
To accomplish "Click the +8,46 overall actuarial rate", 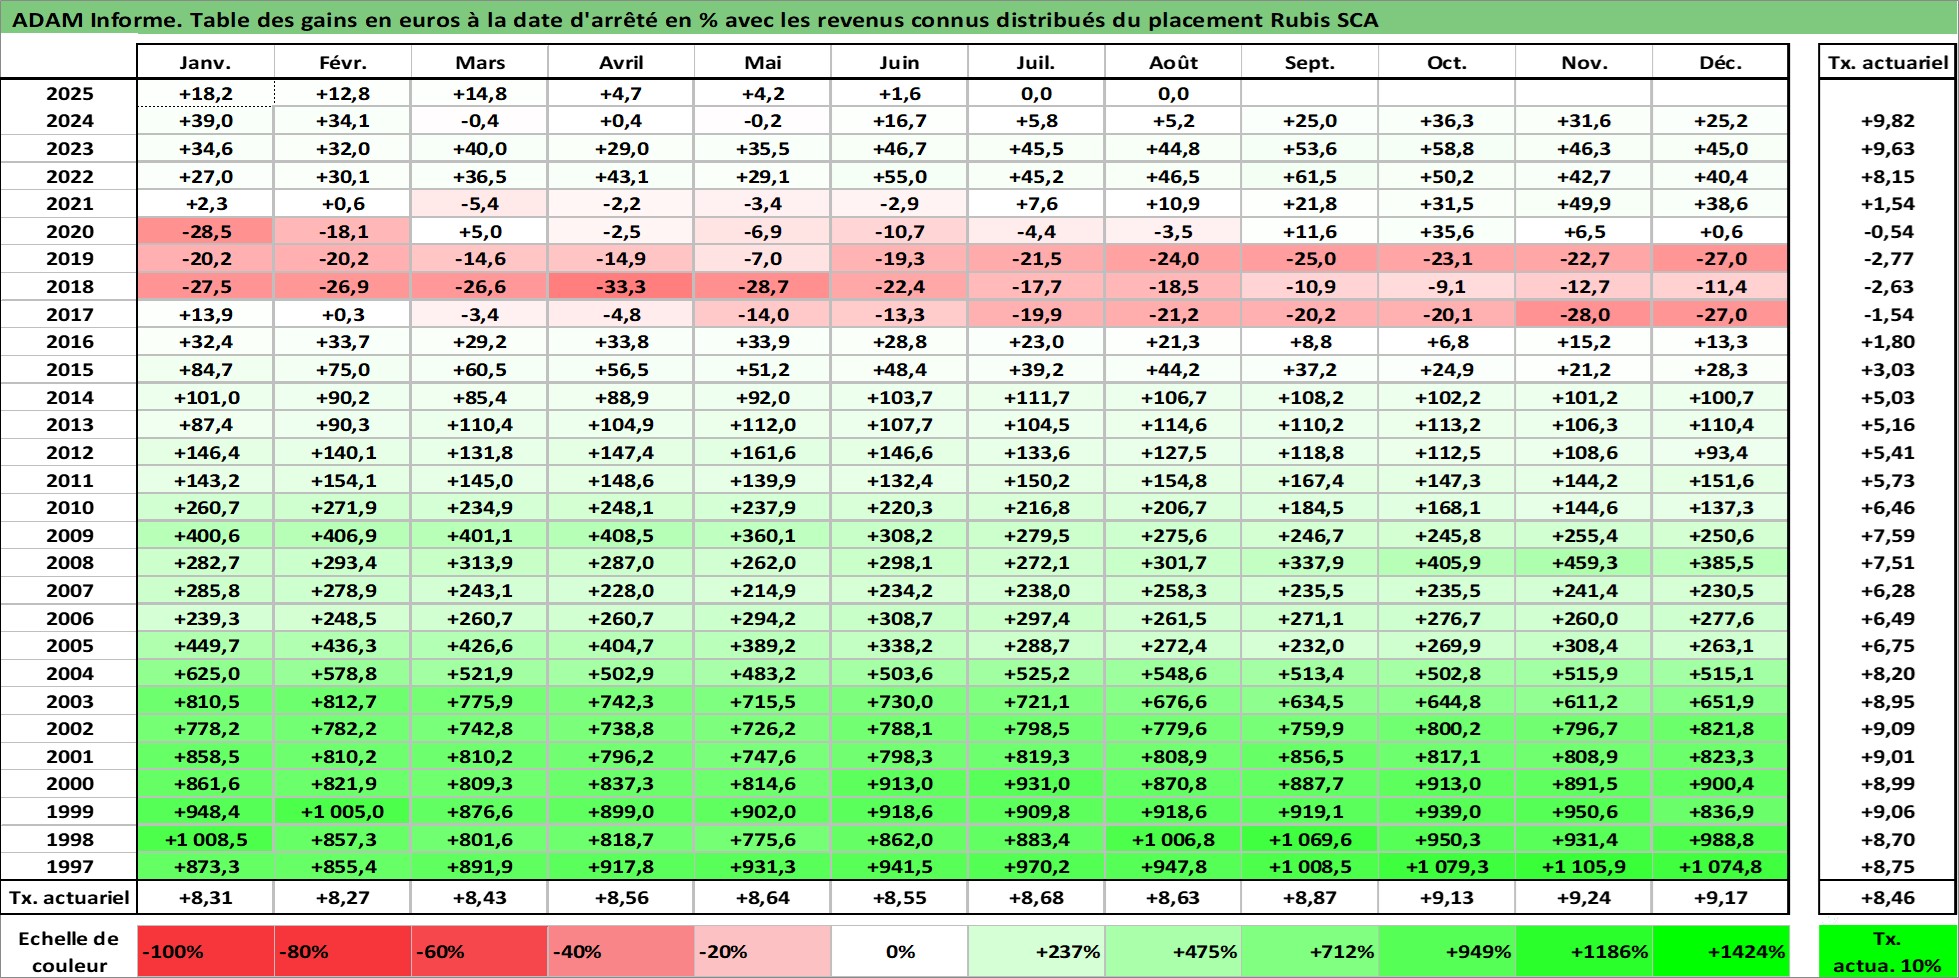I will coord(1888,898).
